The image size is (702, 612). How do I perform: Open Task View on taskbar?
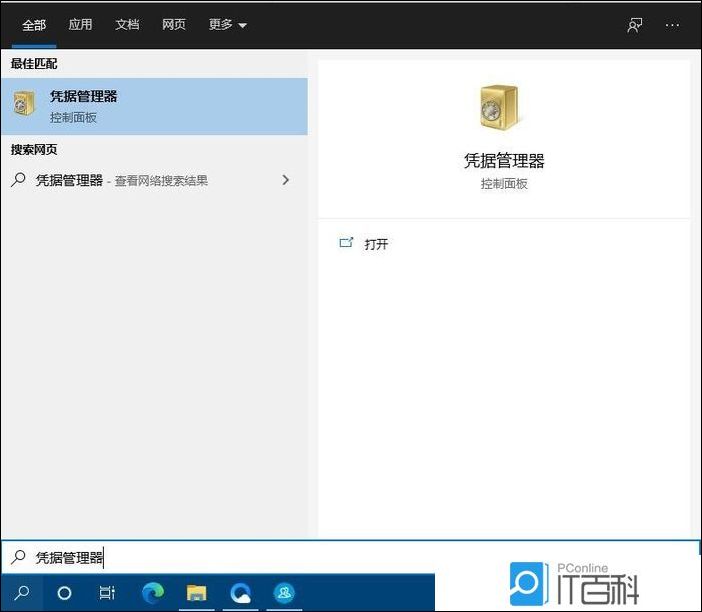pos(107,593)
